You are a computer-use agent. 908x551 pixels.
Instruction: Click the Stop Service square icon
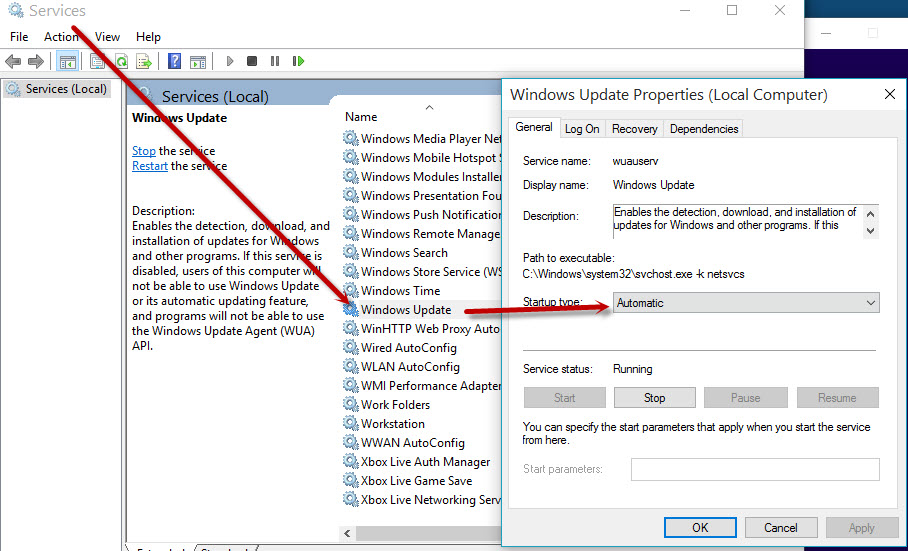pyautogui.click(x=252, y=61)
